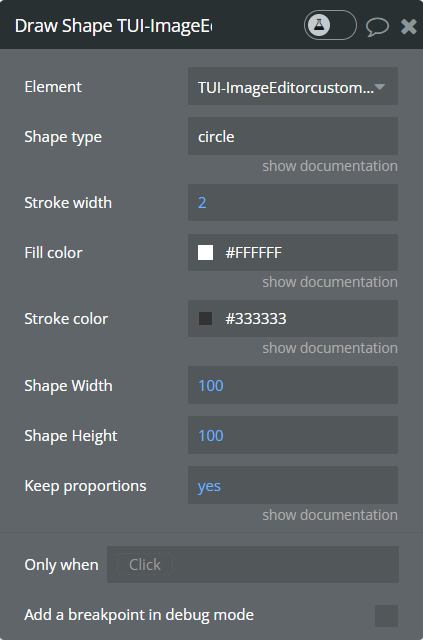
Task: Open the dark Stroke color swatch
Action: (205, 319)
